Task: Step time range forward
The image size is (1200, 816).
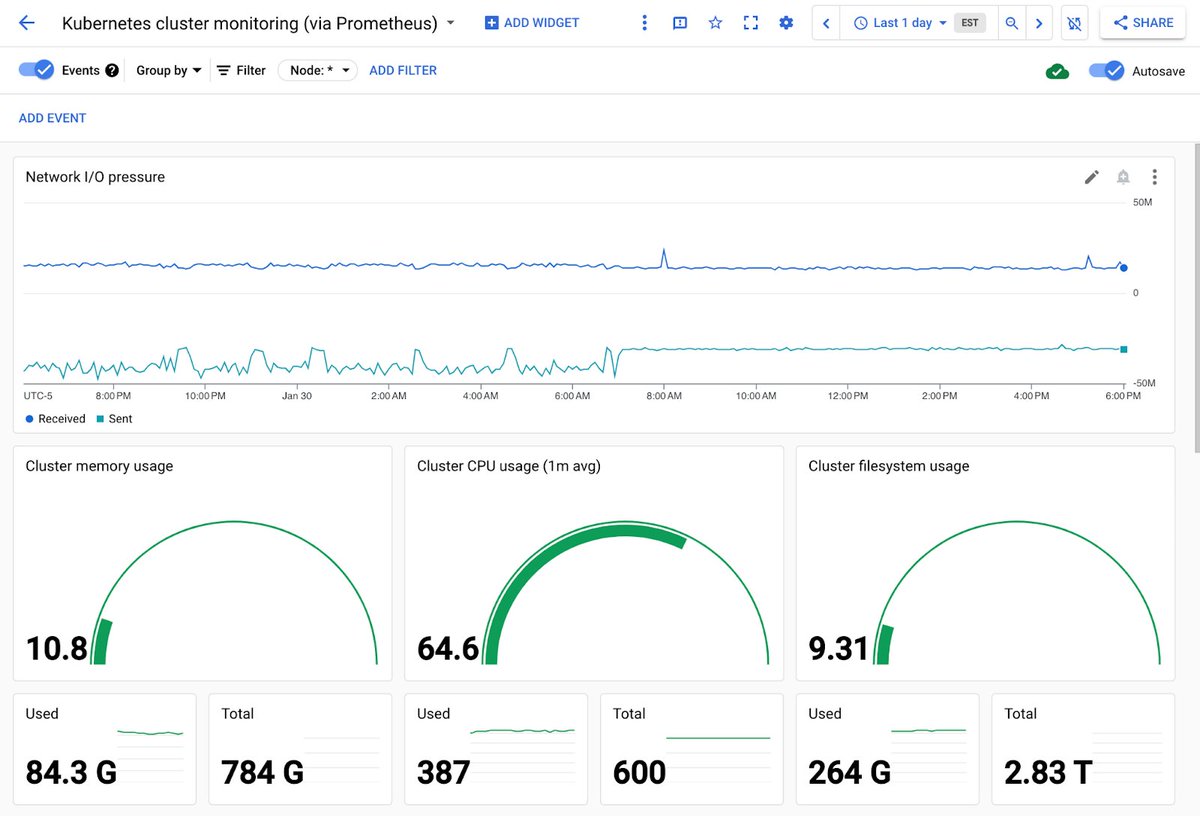Action: [x=1040, y=23]
